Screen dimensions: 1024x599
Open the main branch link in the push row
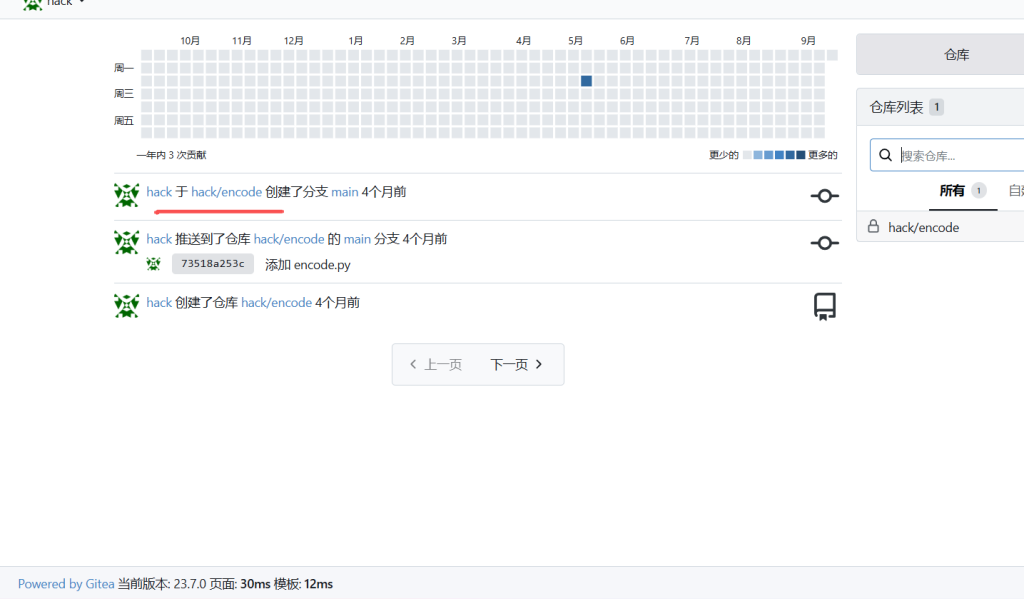pyautogui.click(x=357, y=239)
